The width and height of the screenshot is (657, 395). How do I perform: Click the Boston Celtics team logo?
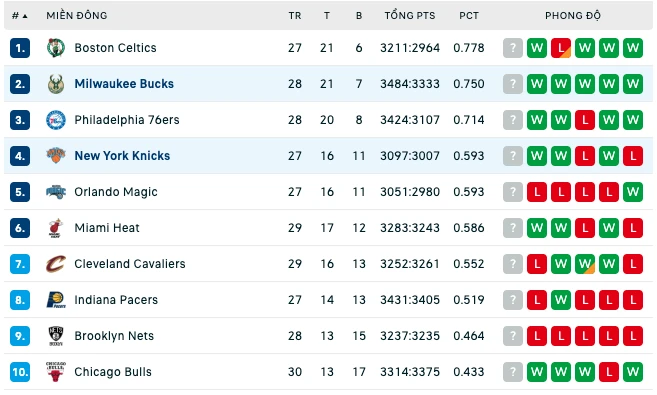coord(56,48)
